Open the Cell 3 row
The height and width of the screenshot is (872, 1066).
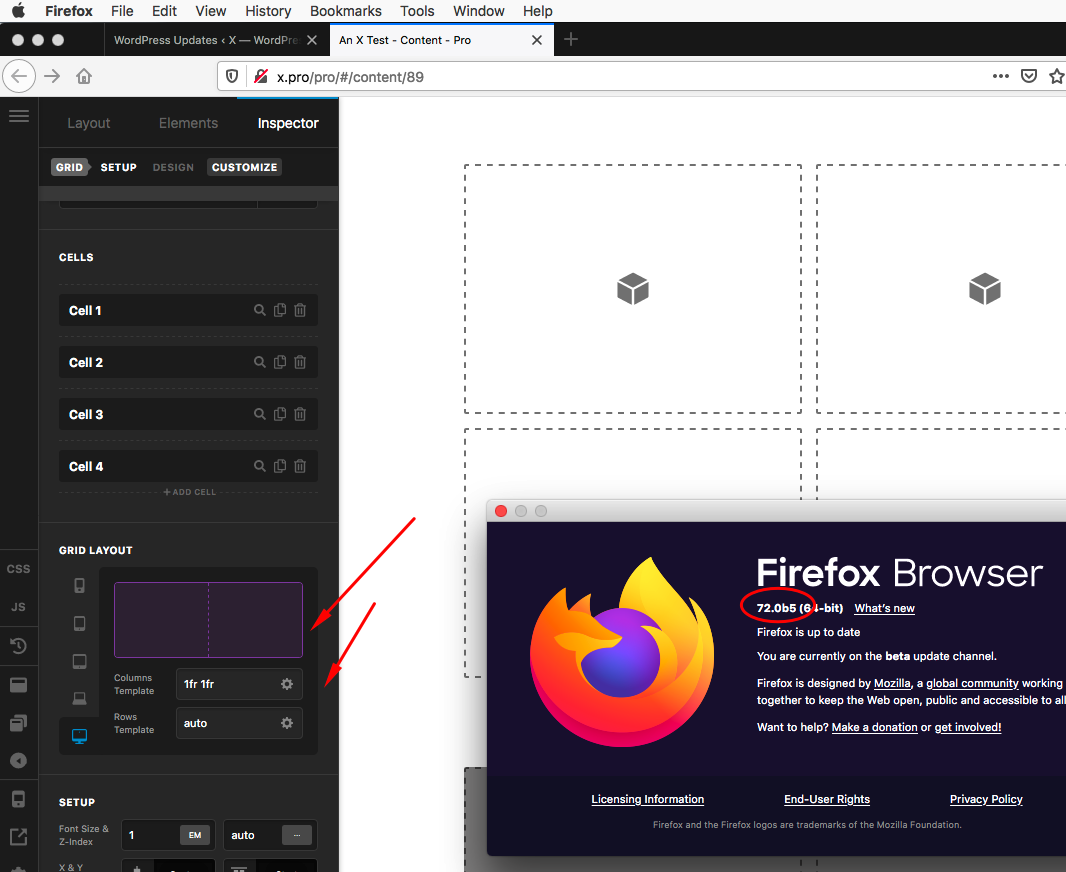(x=188, y=414)
